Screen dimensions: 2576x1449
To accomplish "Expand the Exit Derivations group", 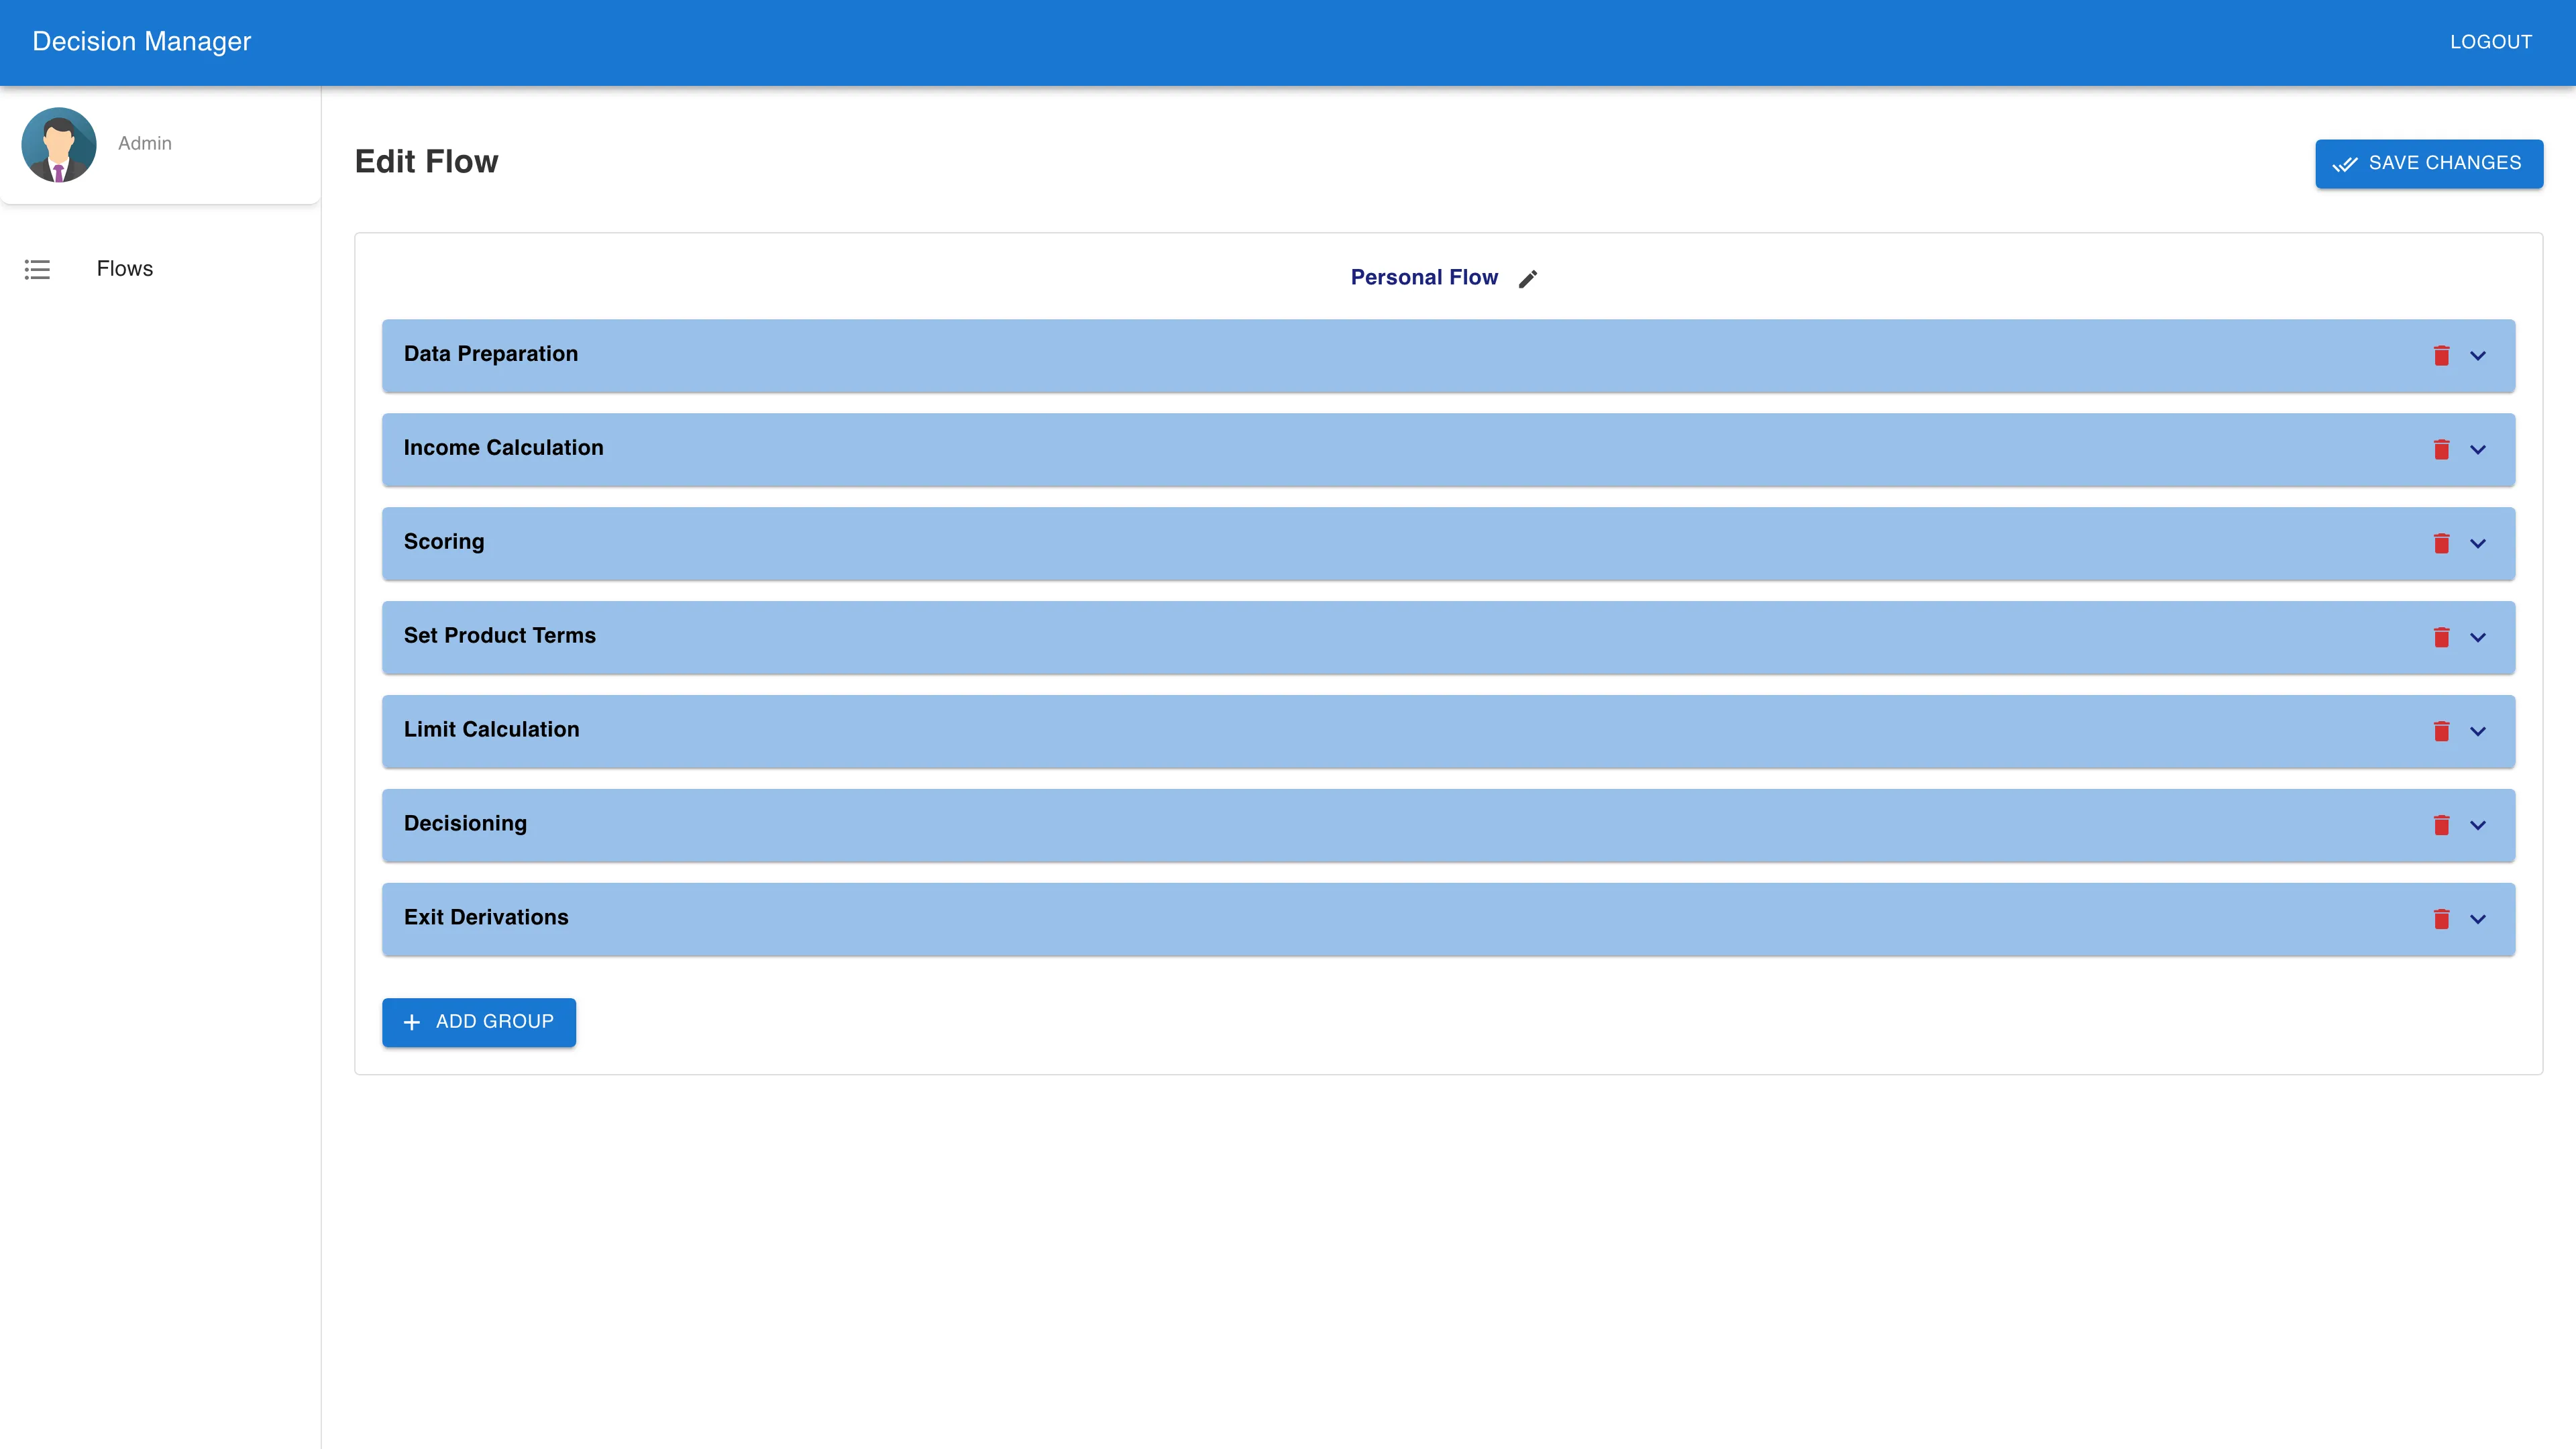I will [x=2478, y=919].
